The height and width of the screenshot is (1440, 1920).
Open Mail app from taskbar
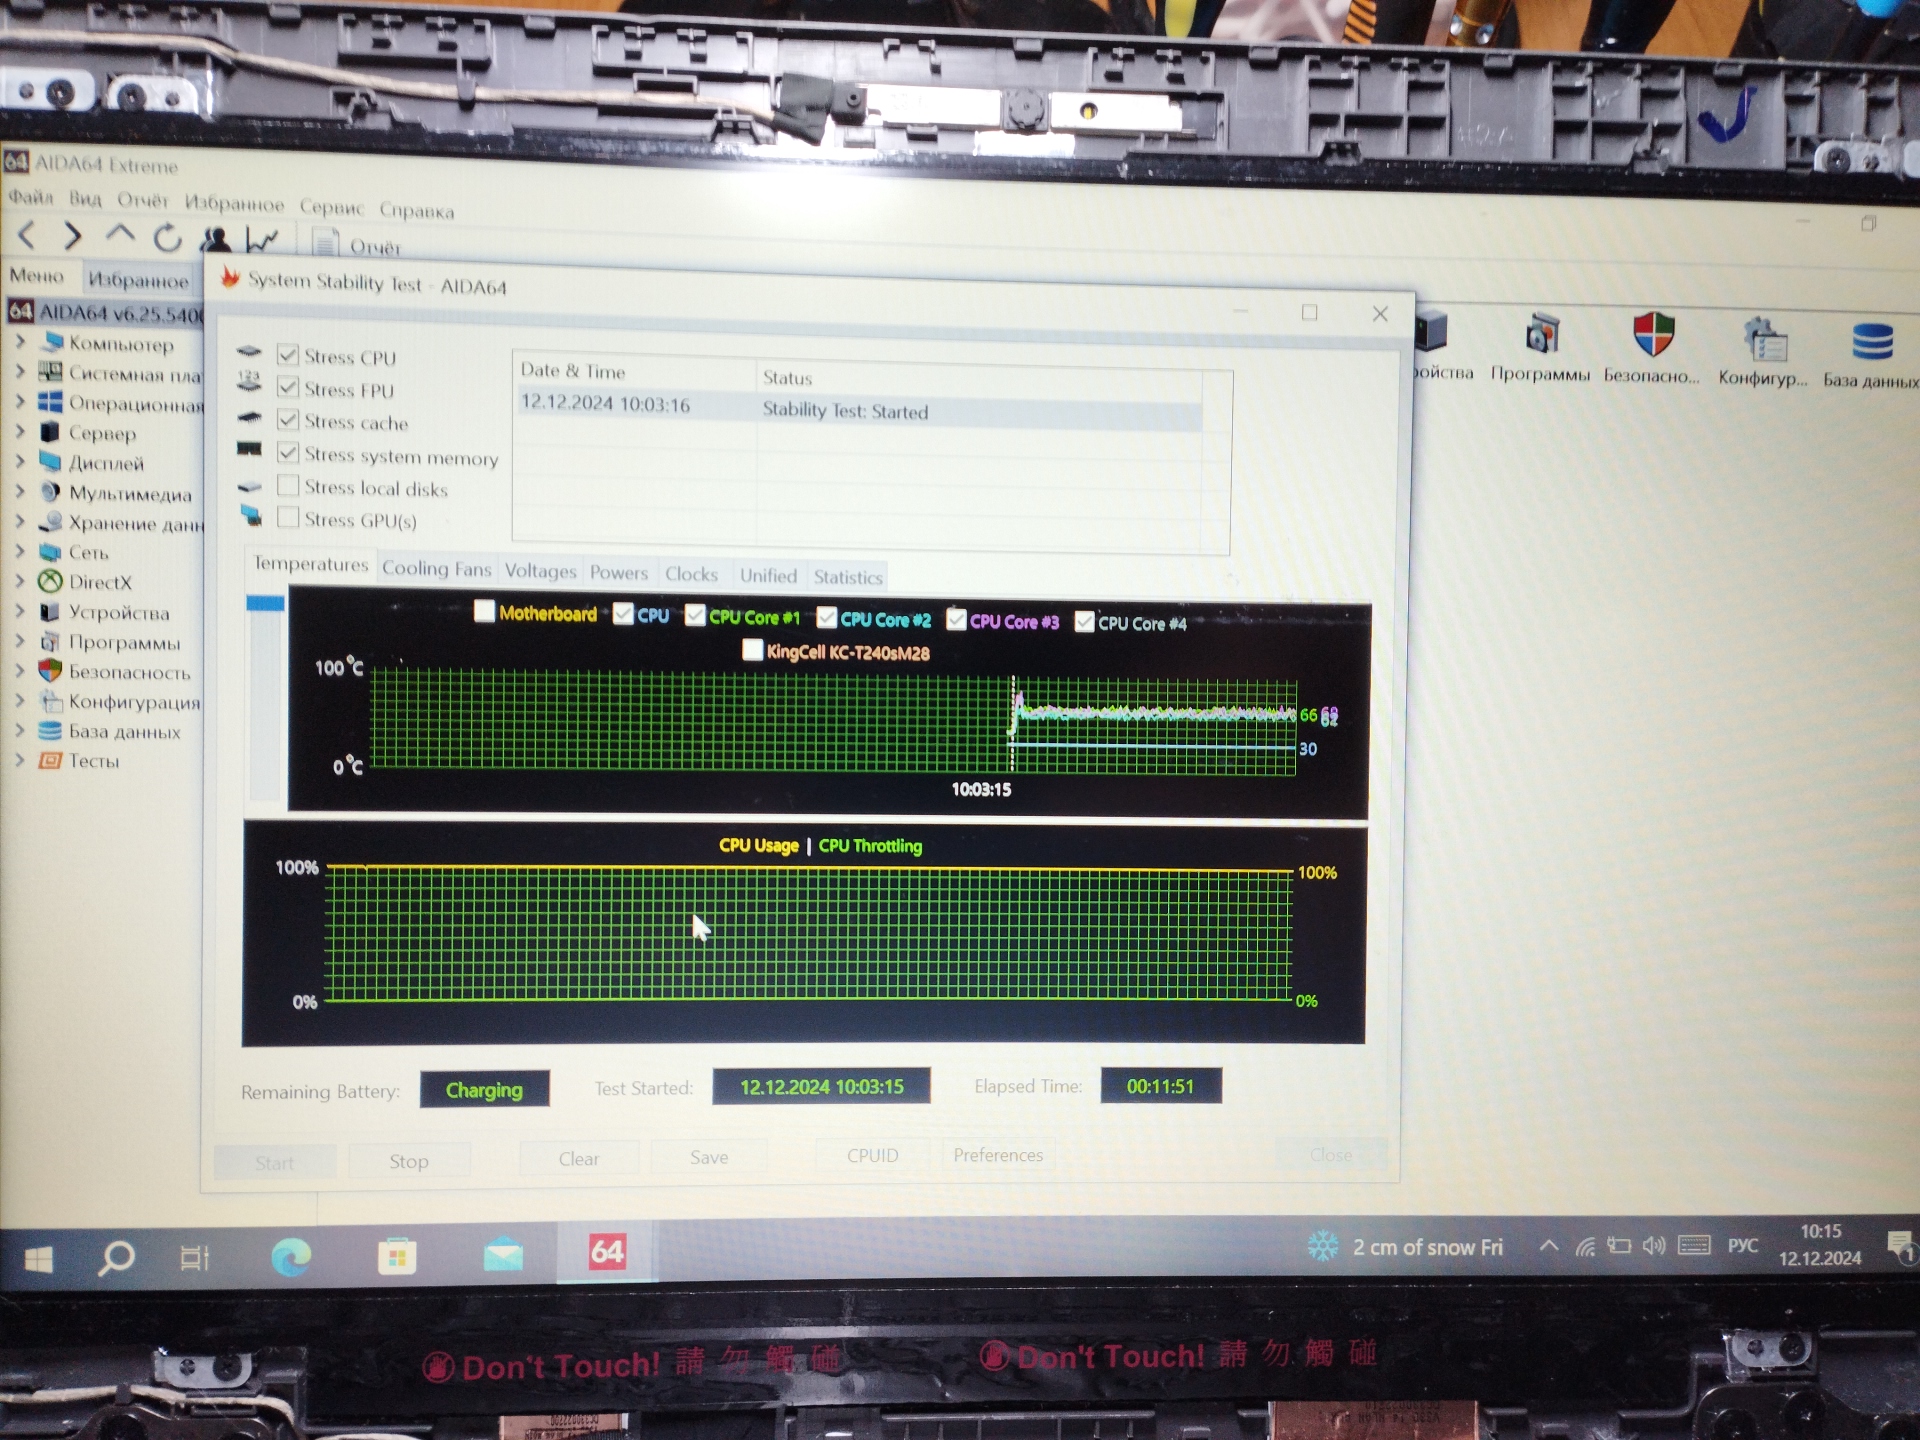(503, 1254)
